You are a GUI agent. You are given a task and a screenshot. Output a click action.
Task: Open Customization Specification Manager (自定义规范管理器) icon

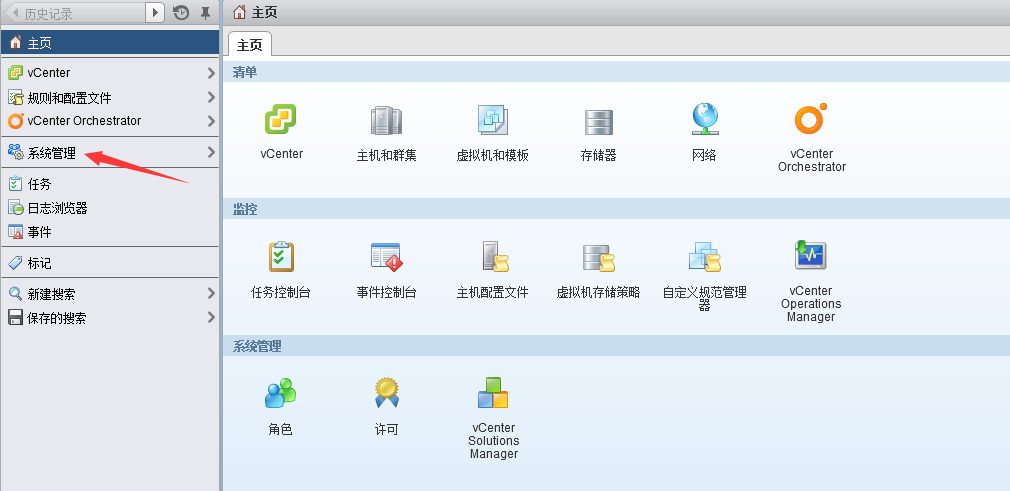(704, 257)
